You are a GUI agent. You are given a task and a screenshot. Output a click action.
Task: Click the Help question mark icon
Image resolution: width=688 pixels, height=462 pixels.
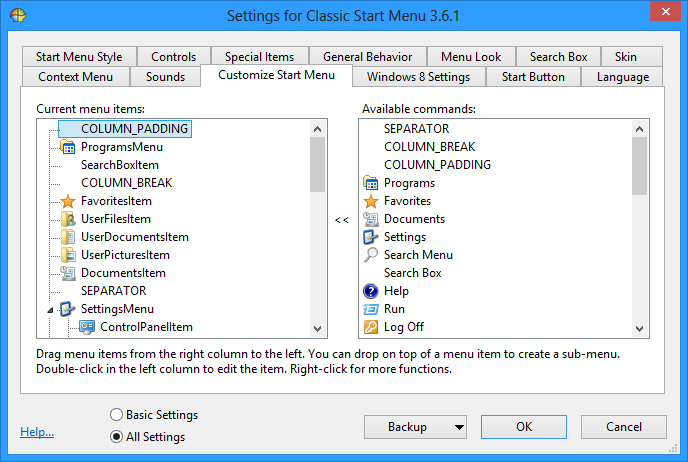click(x=371, y=291)
